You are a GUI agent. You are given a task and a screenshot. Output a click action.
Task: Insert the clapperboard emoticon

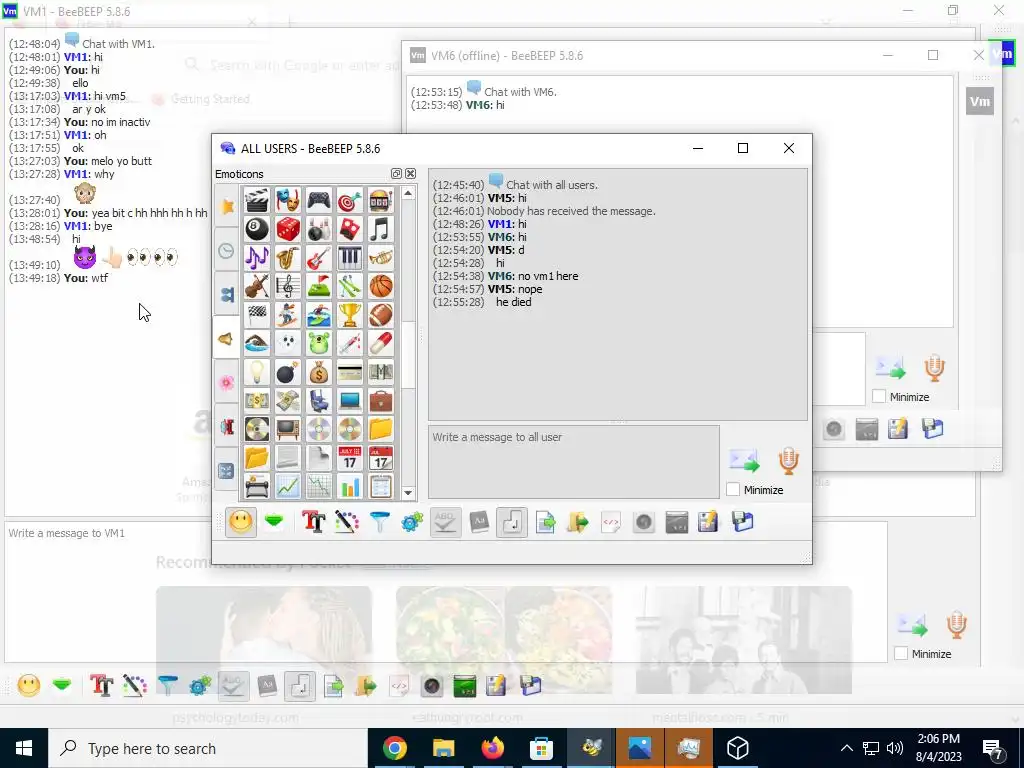257,200
